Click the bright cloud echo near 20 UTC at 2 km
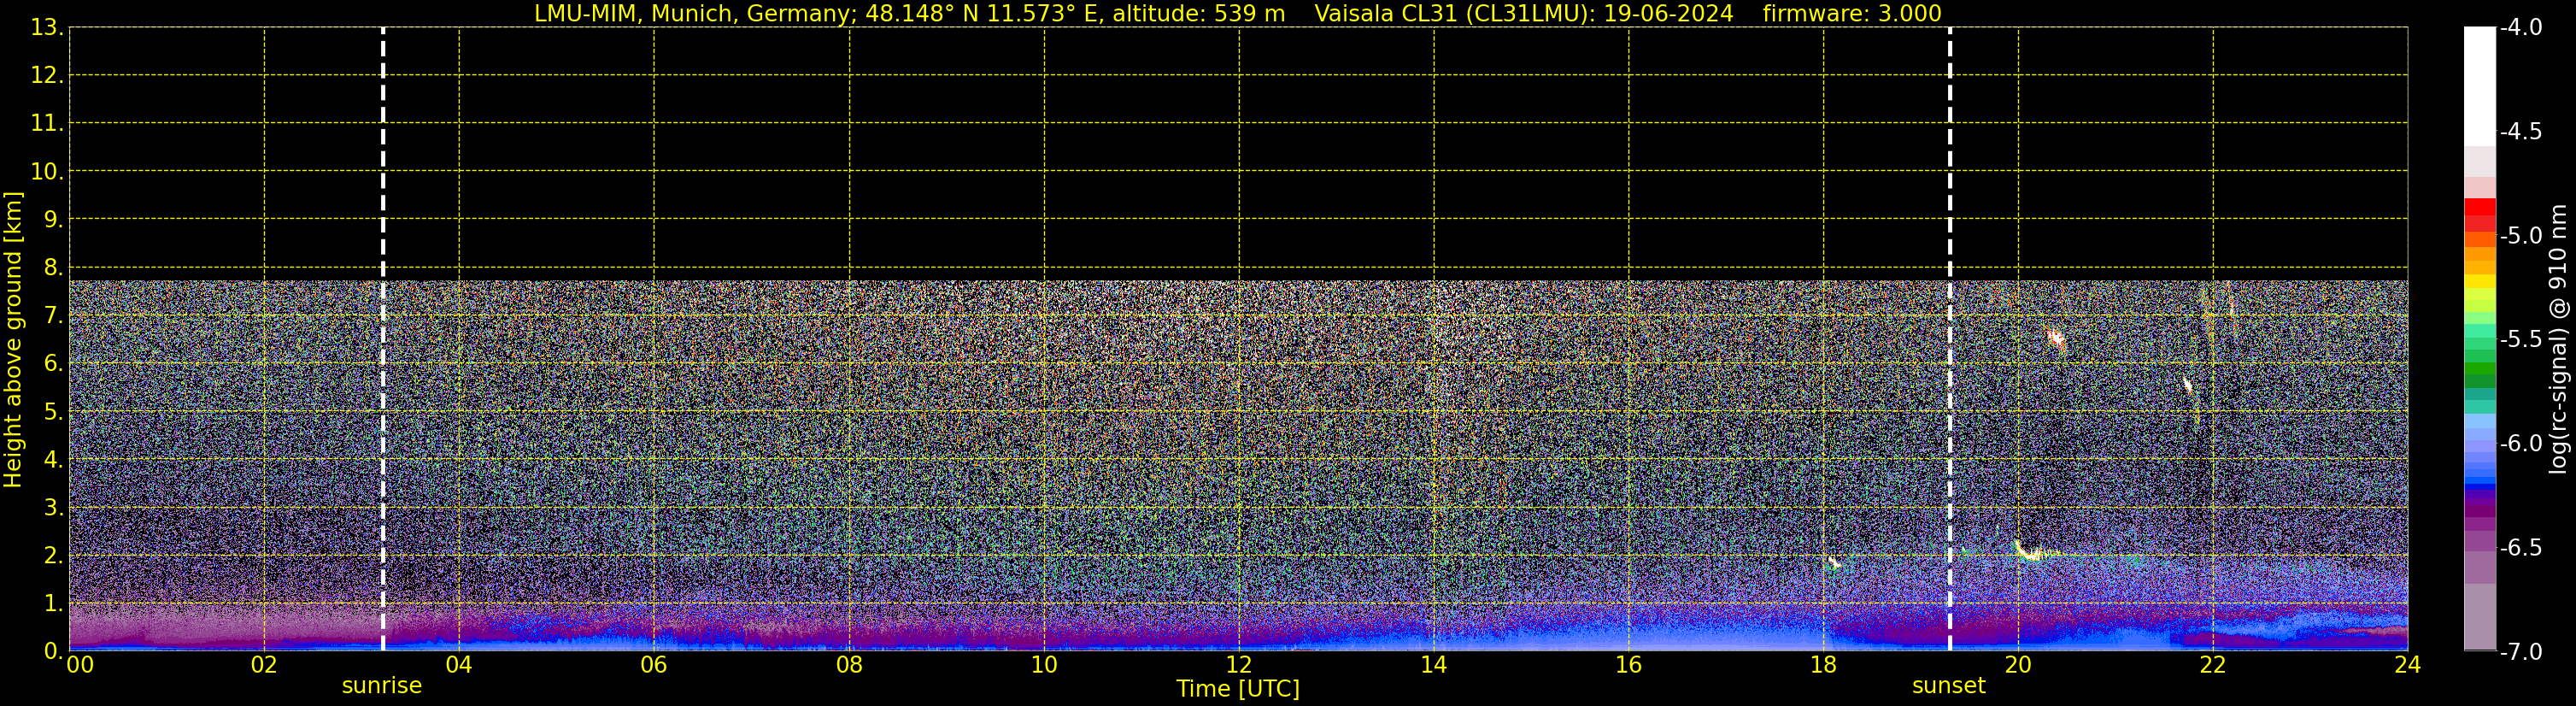Viewport: 2576px width, 706px height. (x=2029, y=553)
